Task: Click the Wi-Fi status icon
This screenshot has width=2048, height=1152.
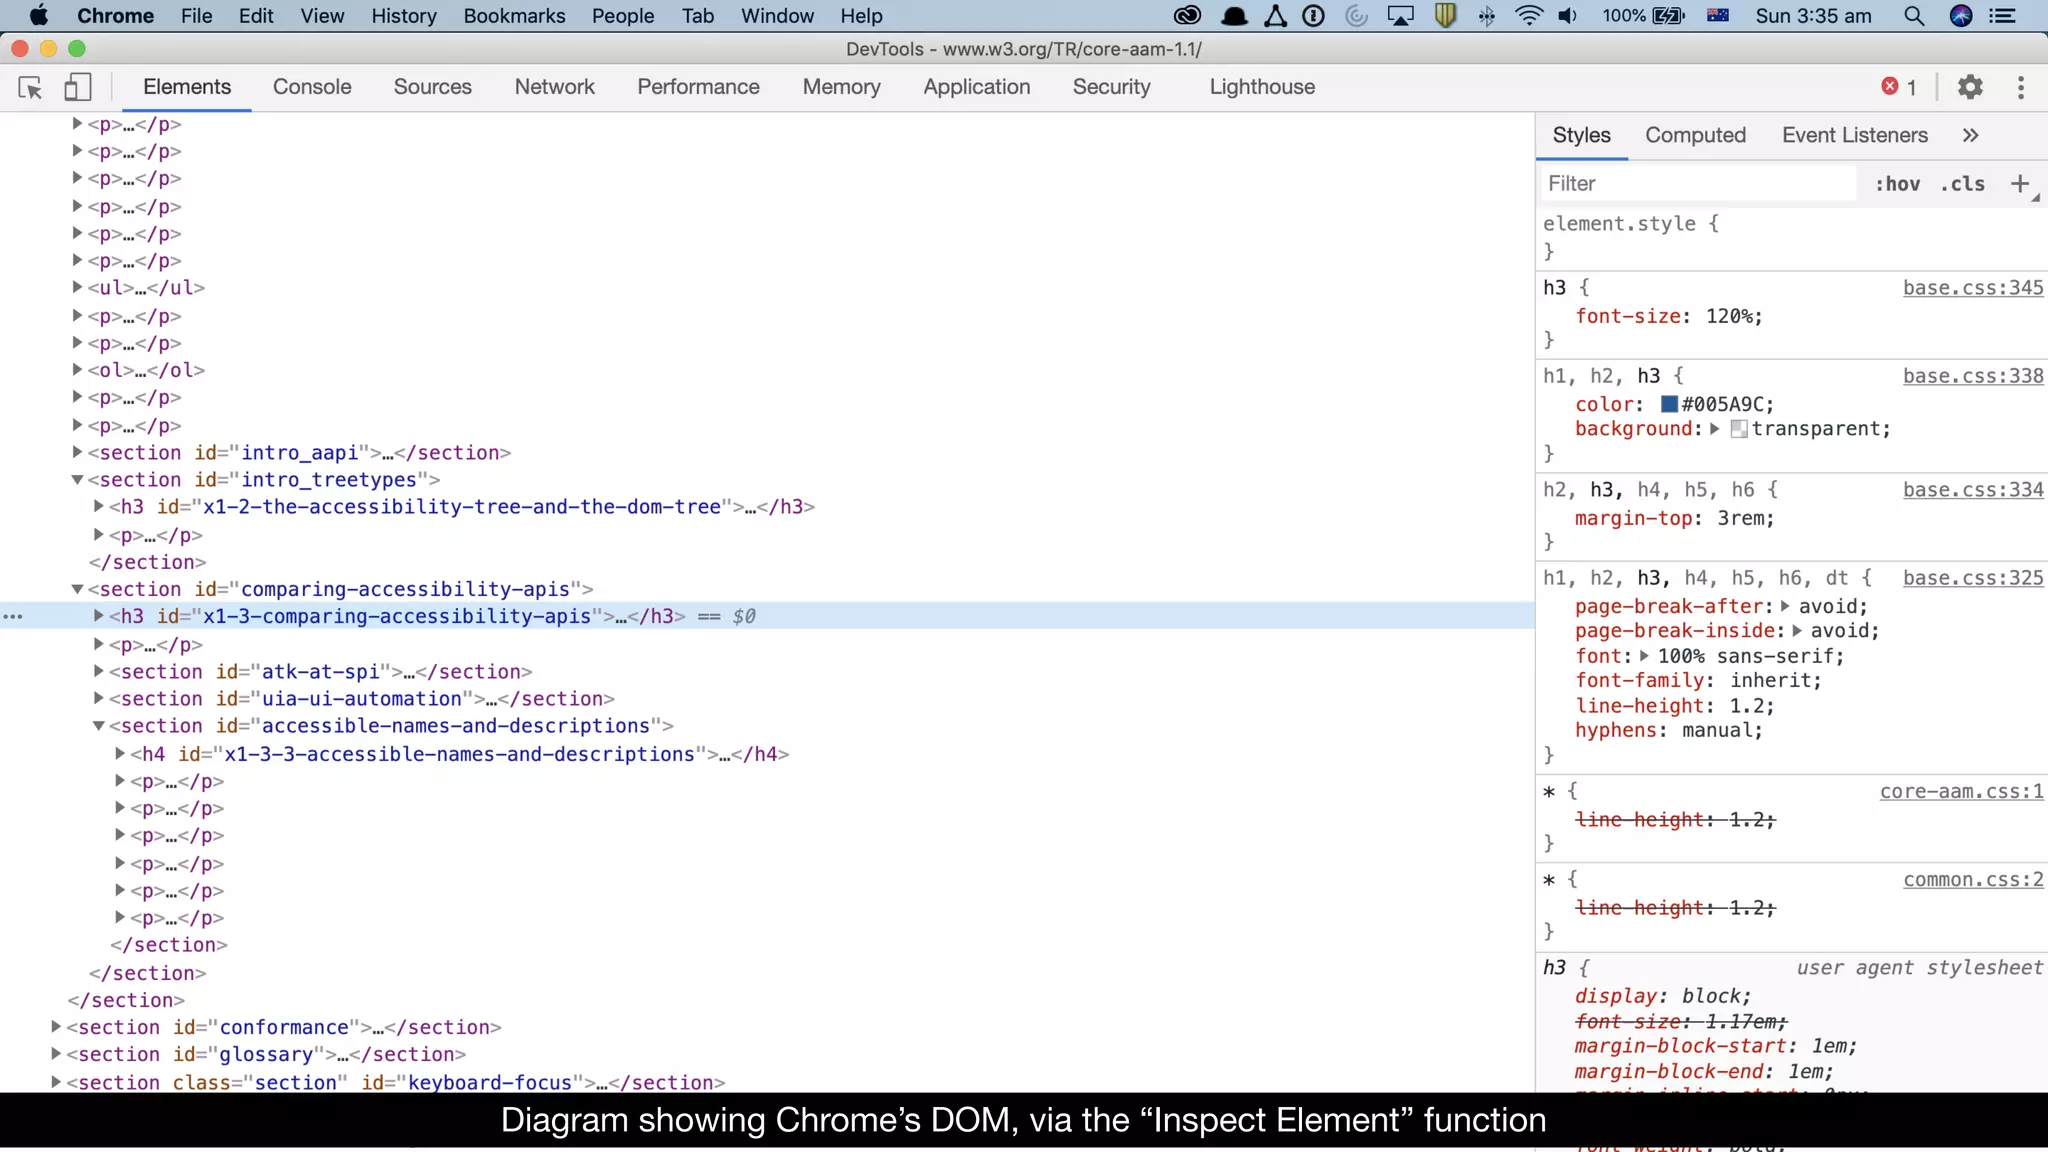Action: 1528,15
